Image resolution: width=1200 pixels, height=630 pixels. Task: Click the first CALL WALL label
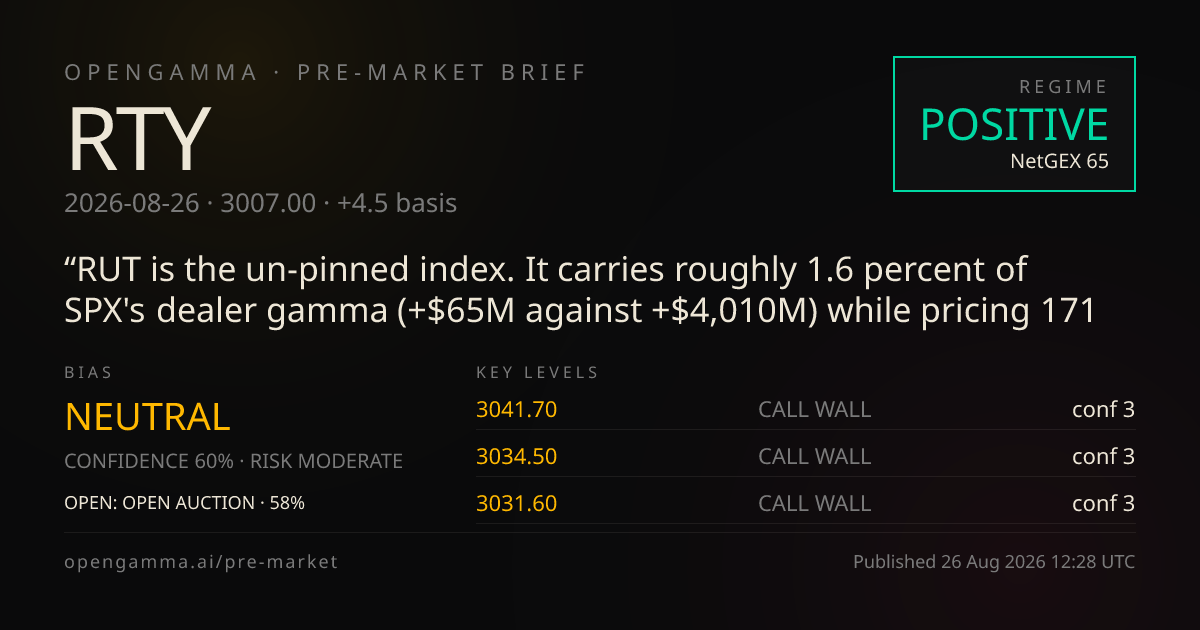click(x=814, y=409)
